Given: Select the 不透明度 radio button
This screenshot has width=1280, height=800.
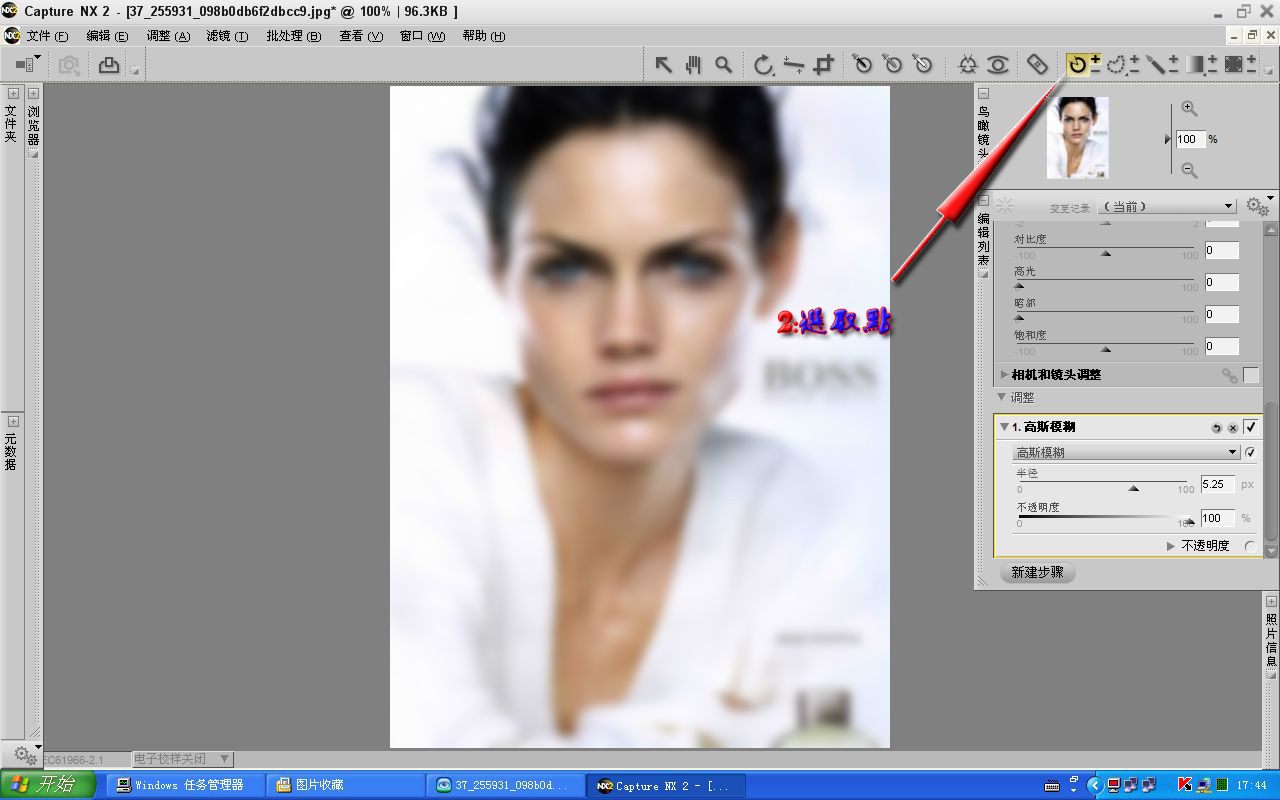Looking at the screenshot, I should (x=1250, y=546).
